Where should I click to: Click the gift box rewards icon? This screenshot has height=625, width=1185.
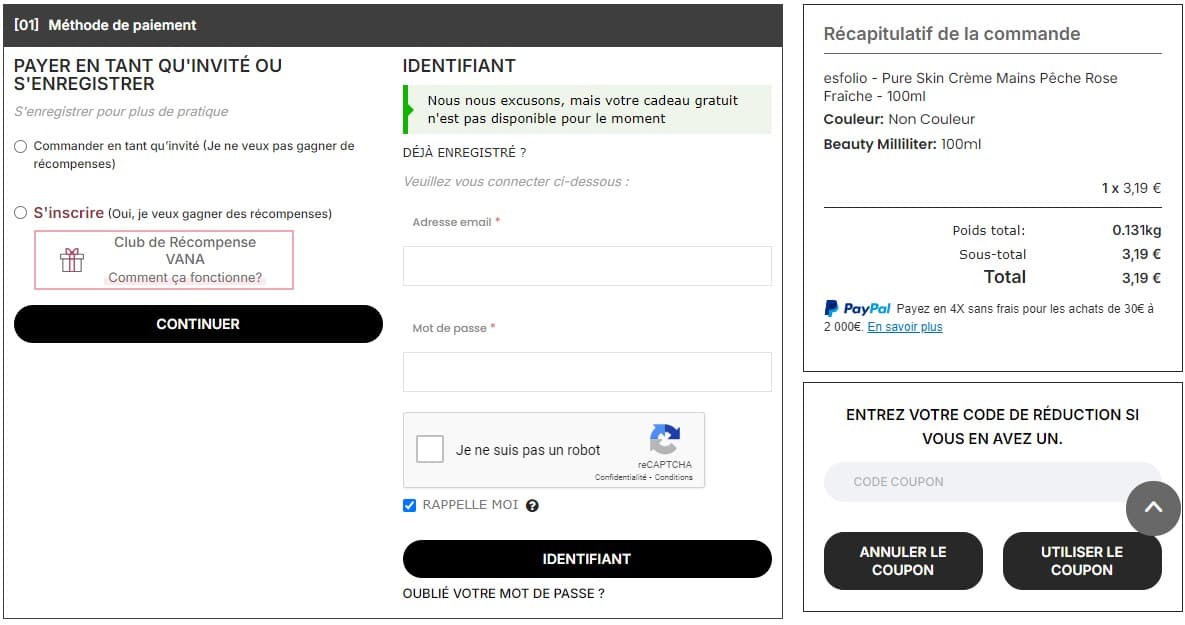(72, 260)
